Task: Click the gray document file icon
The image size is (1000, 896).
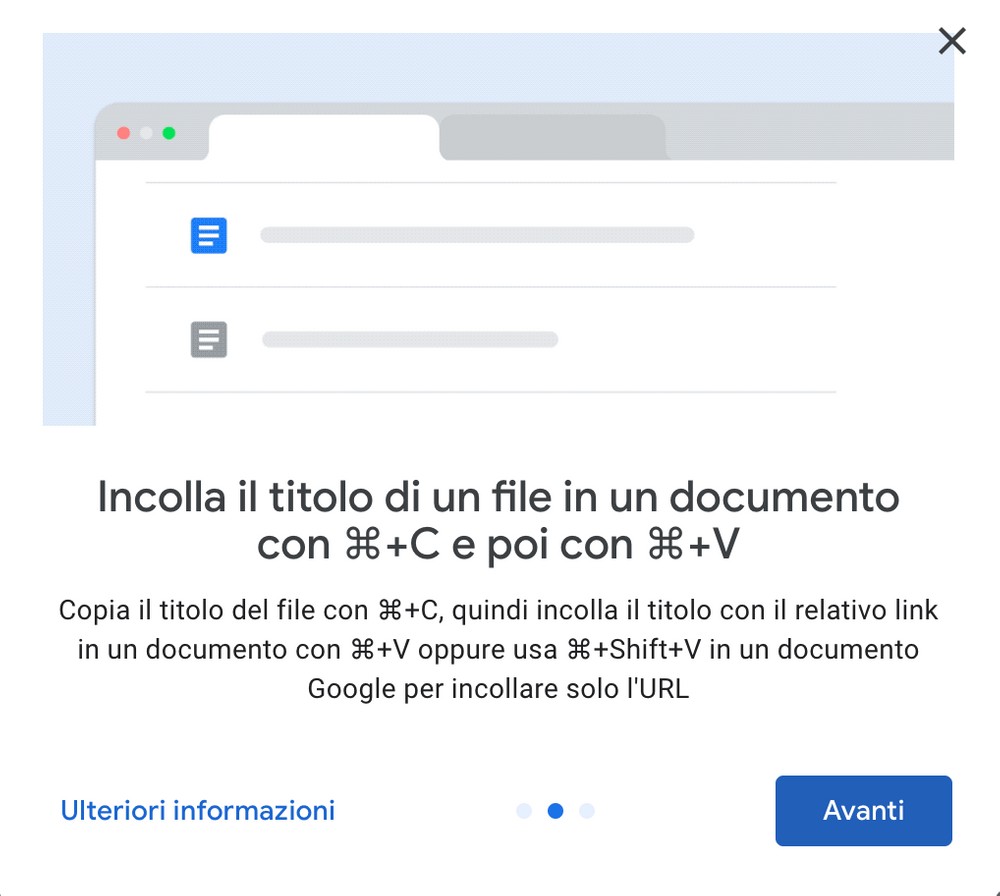Action: coord(209,340)
